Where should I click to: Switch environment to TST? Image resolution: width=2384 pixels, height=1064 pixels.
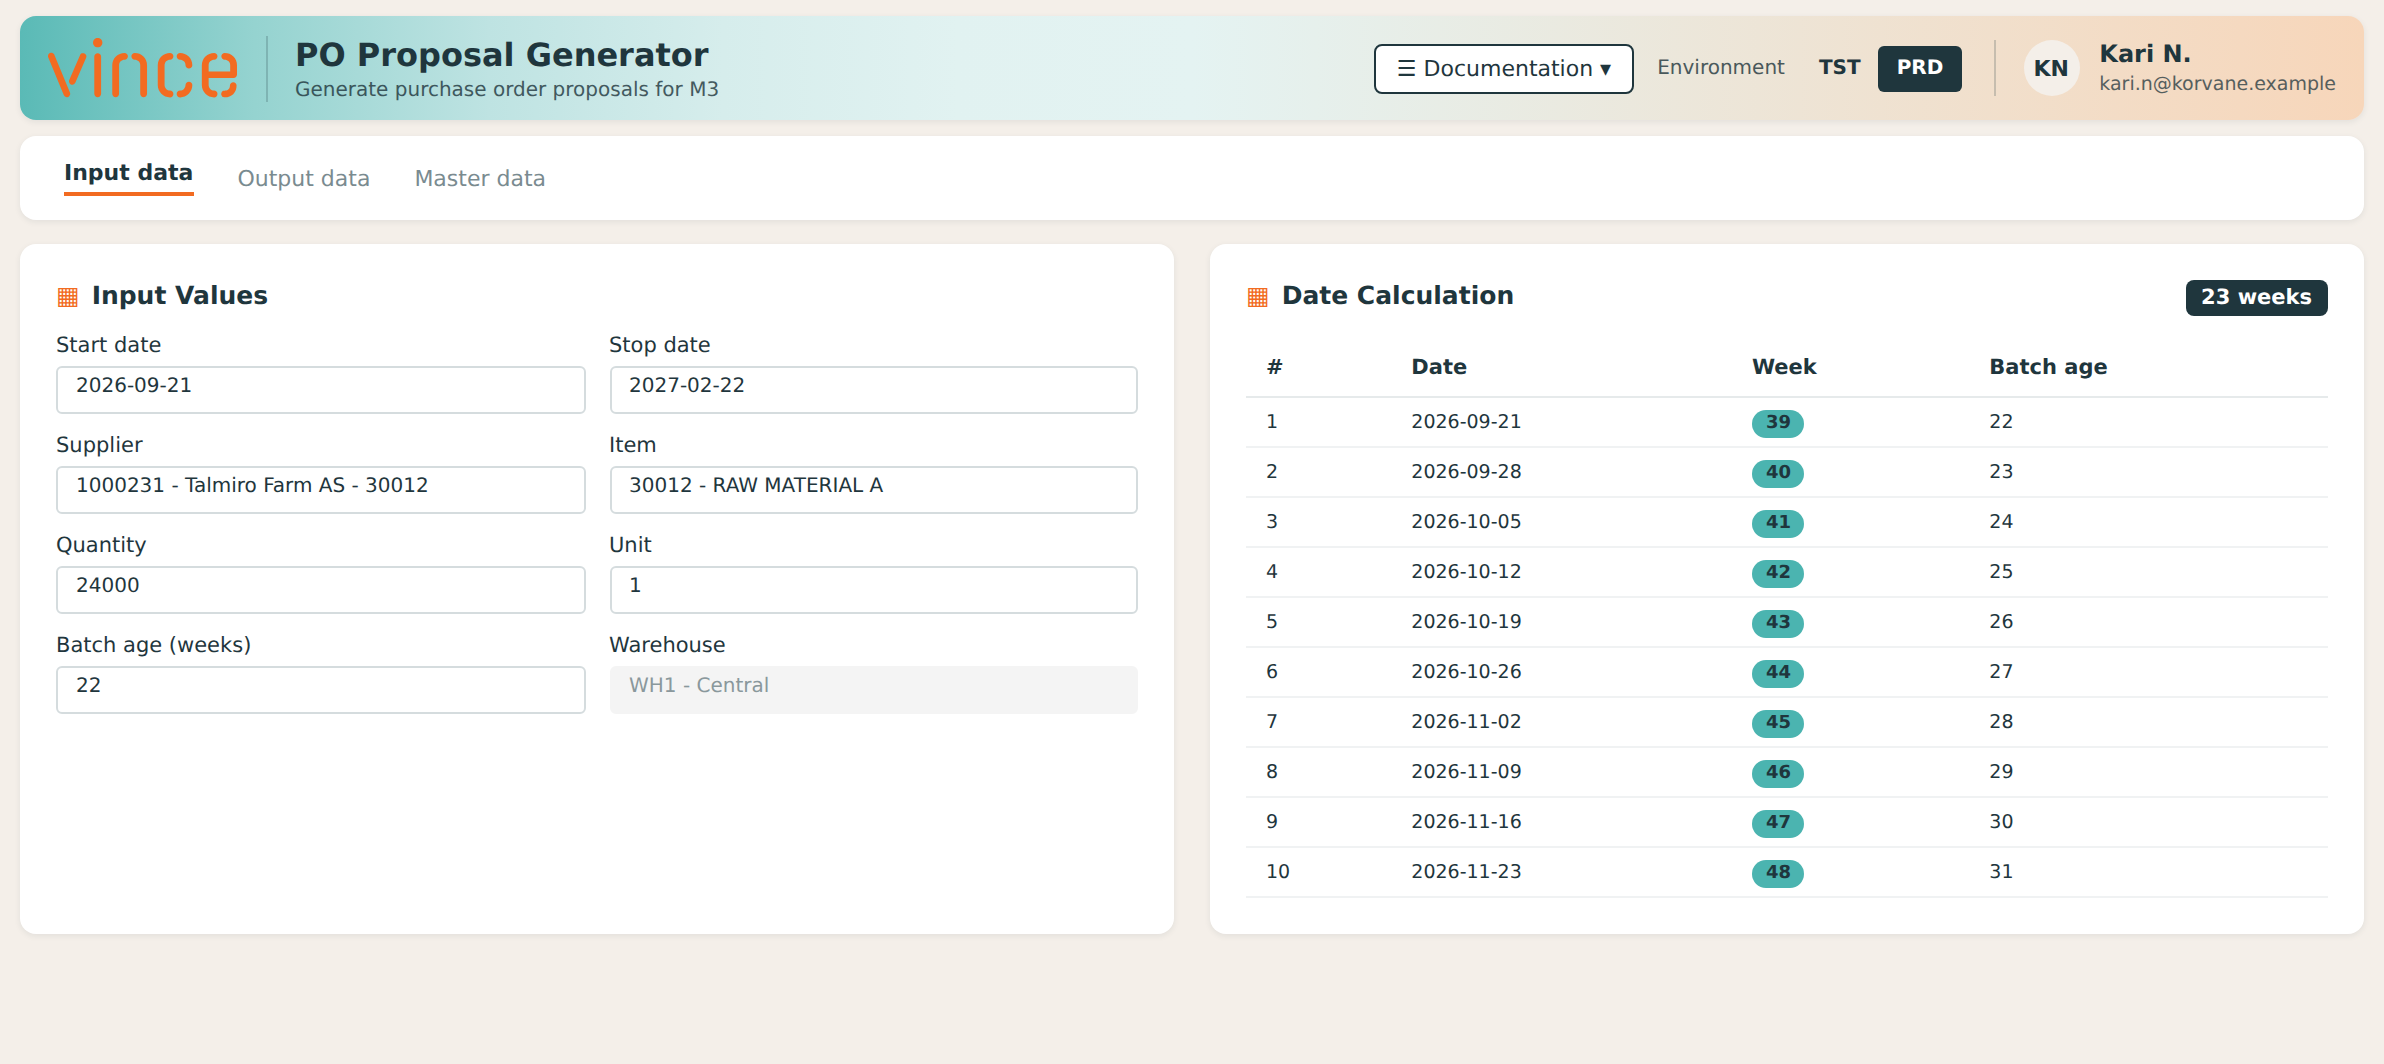pos(1839,68)
